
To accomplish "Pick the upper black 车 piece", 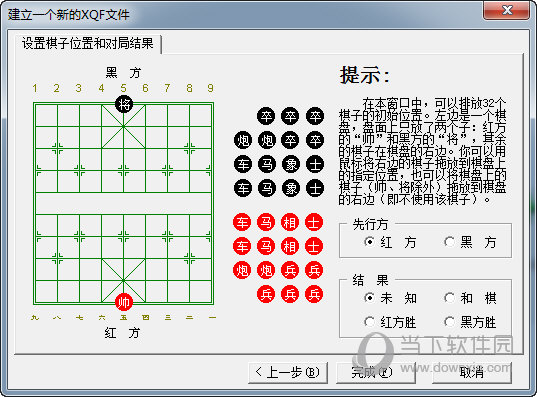I will pyautogui.click(x=243, y=164).
